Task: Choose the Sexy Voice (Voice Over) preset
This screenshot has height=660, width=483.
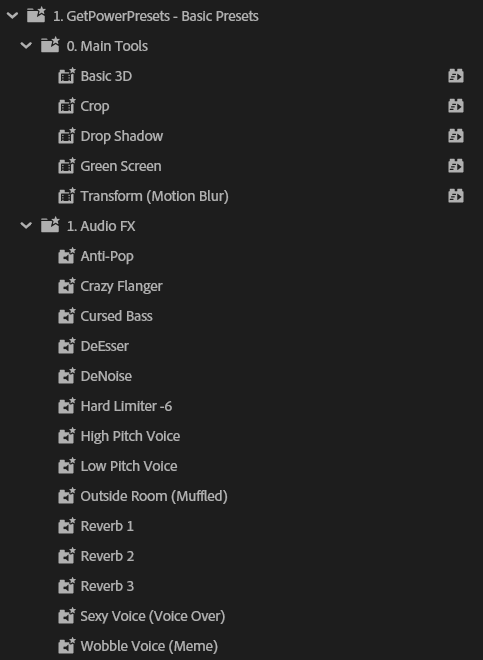Action: pyautogui.click(x=152, y=616)
